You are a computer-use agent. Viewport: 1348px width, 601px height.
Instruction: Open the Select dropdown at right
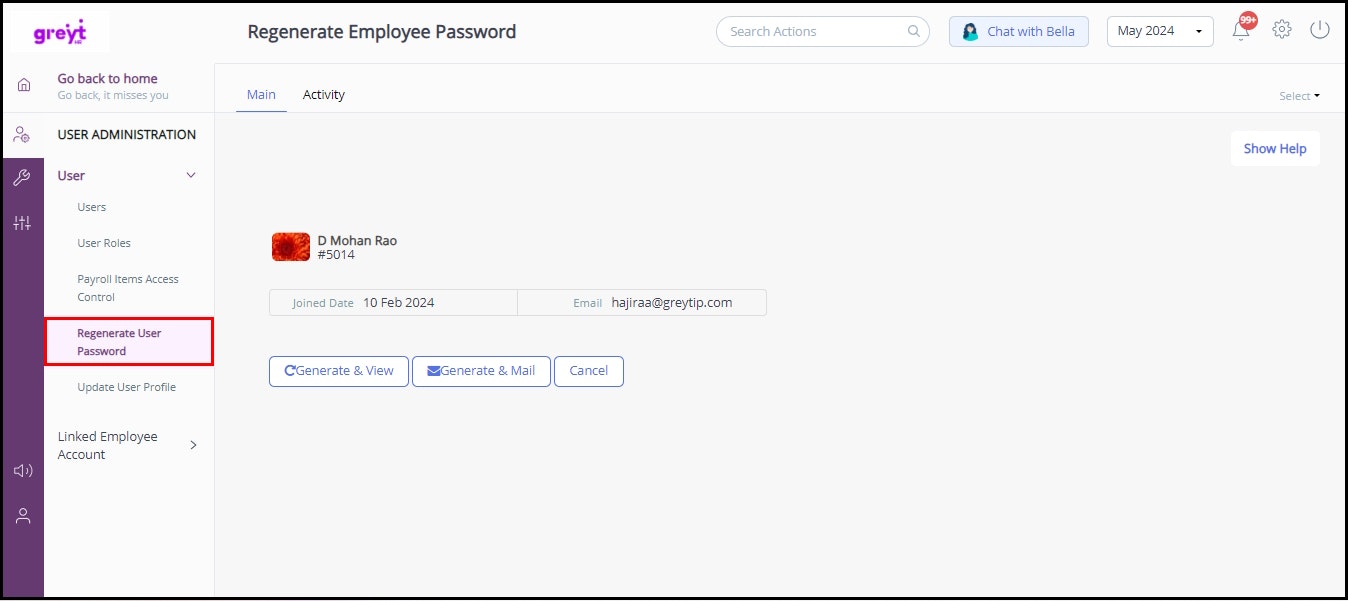point(1299,96)
